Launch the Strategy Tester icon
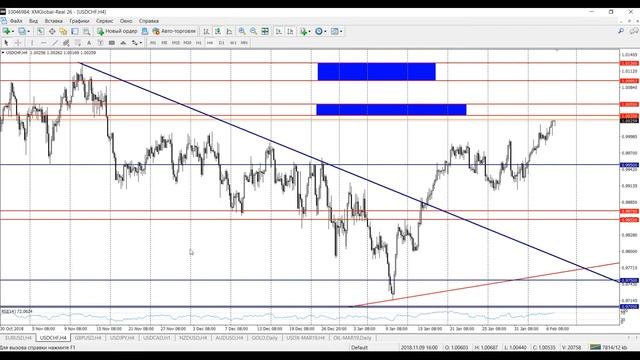 tap(87, 31)
